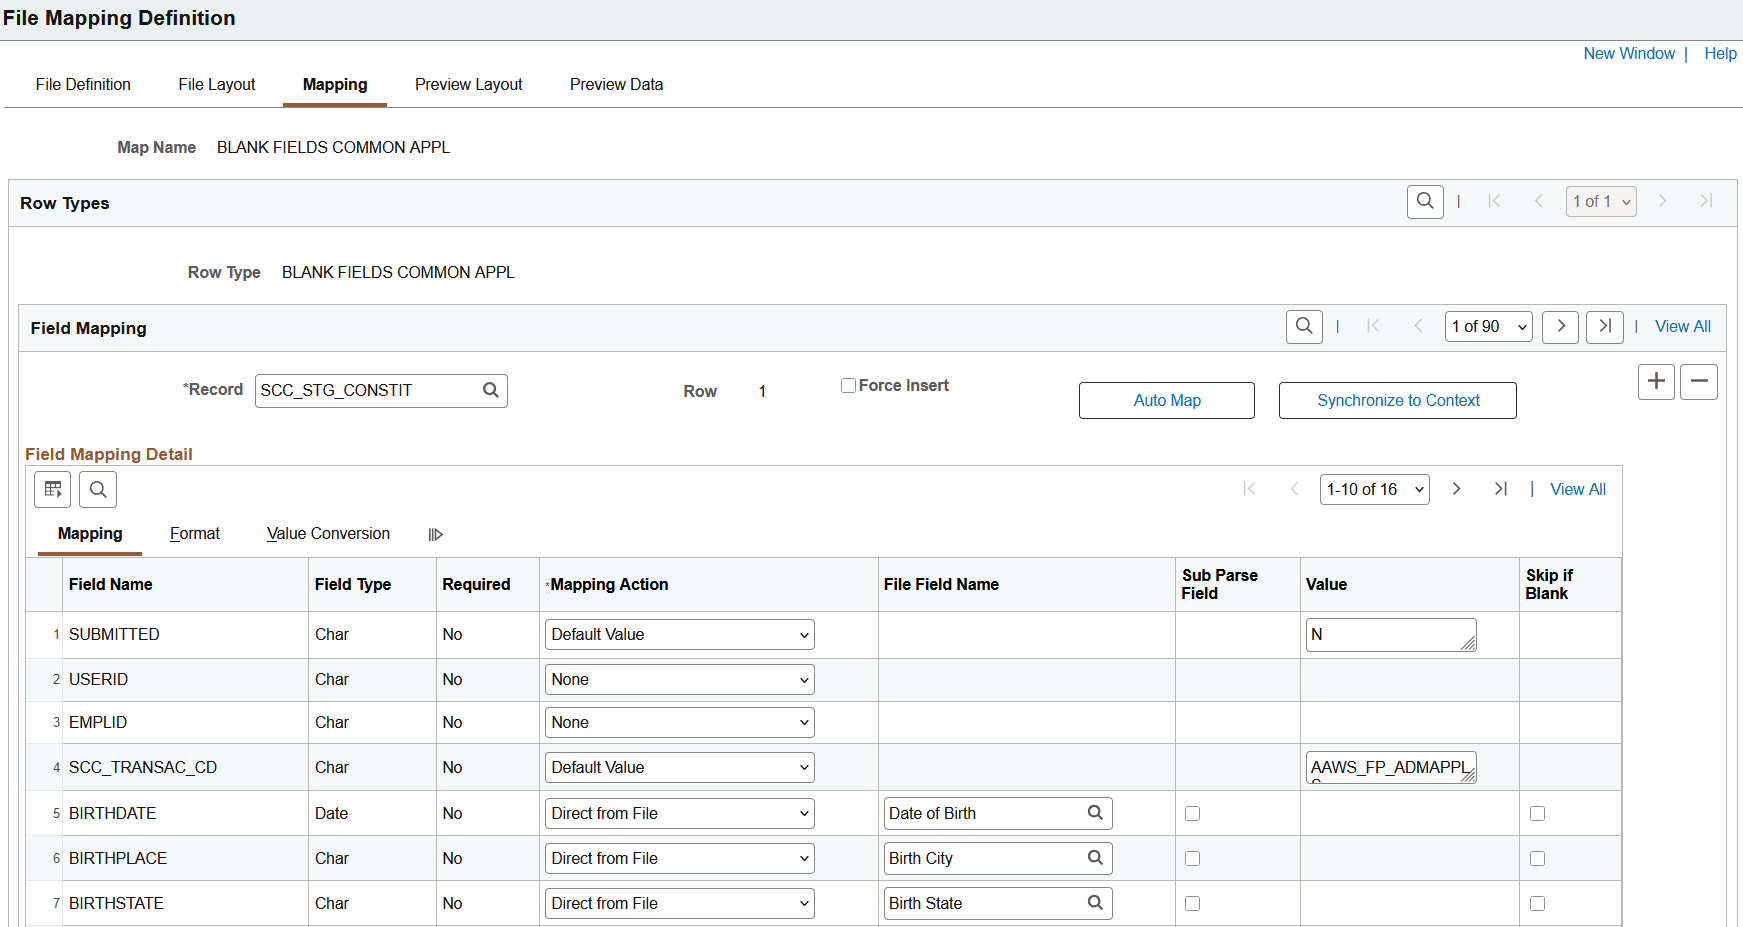This screenshot has width=1743, height=927.
Task: Check Sub Parse Field for BIRTHDATE
Action: coord(1192,814)
